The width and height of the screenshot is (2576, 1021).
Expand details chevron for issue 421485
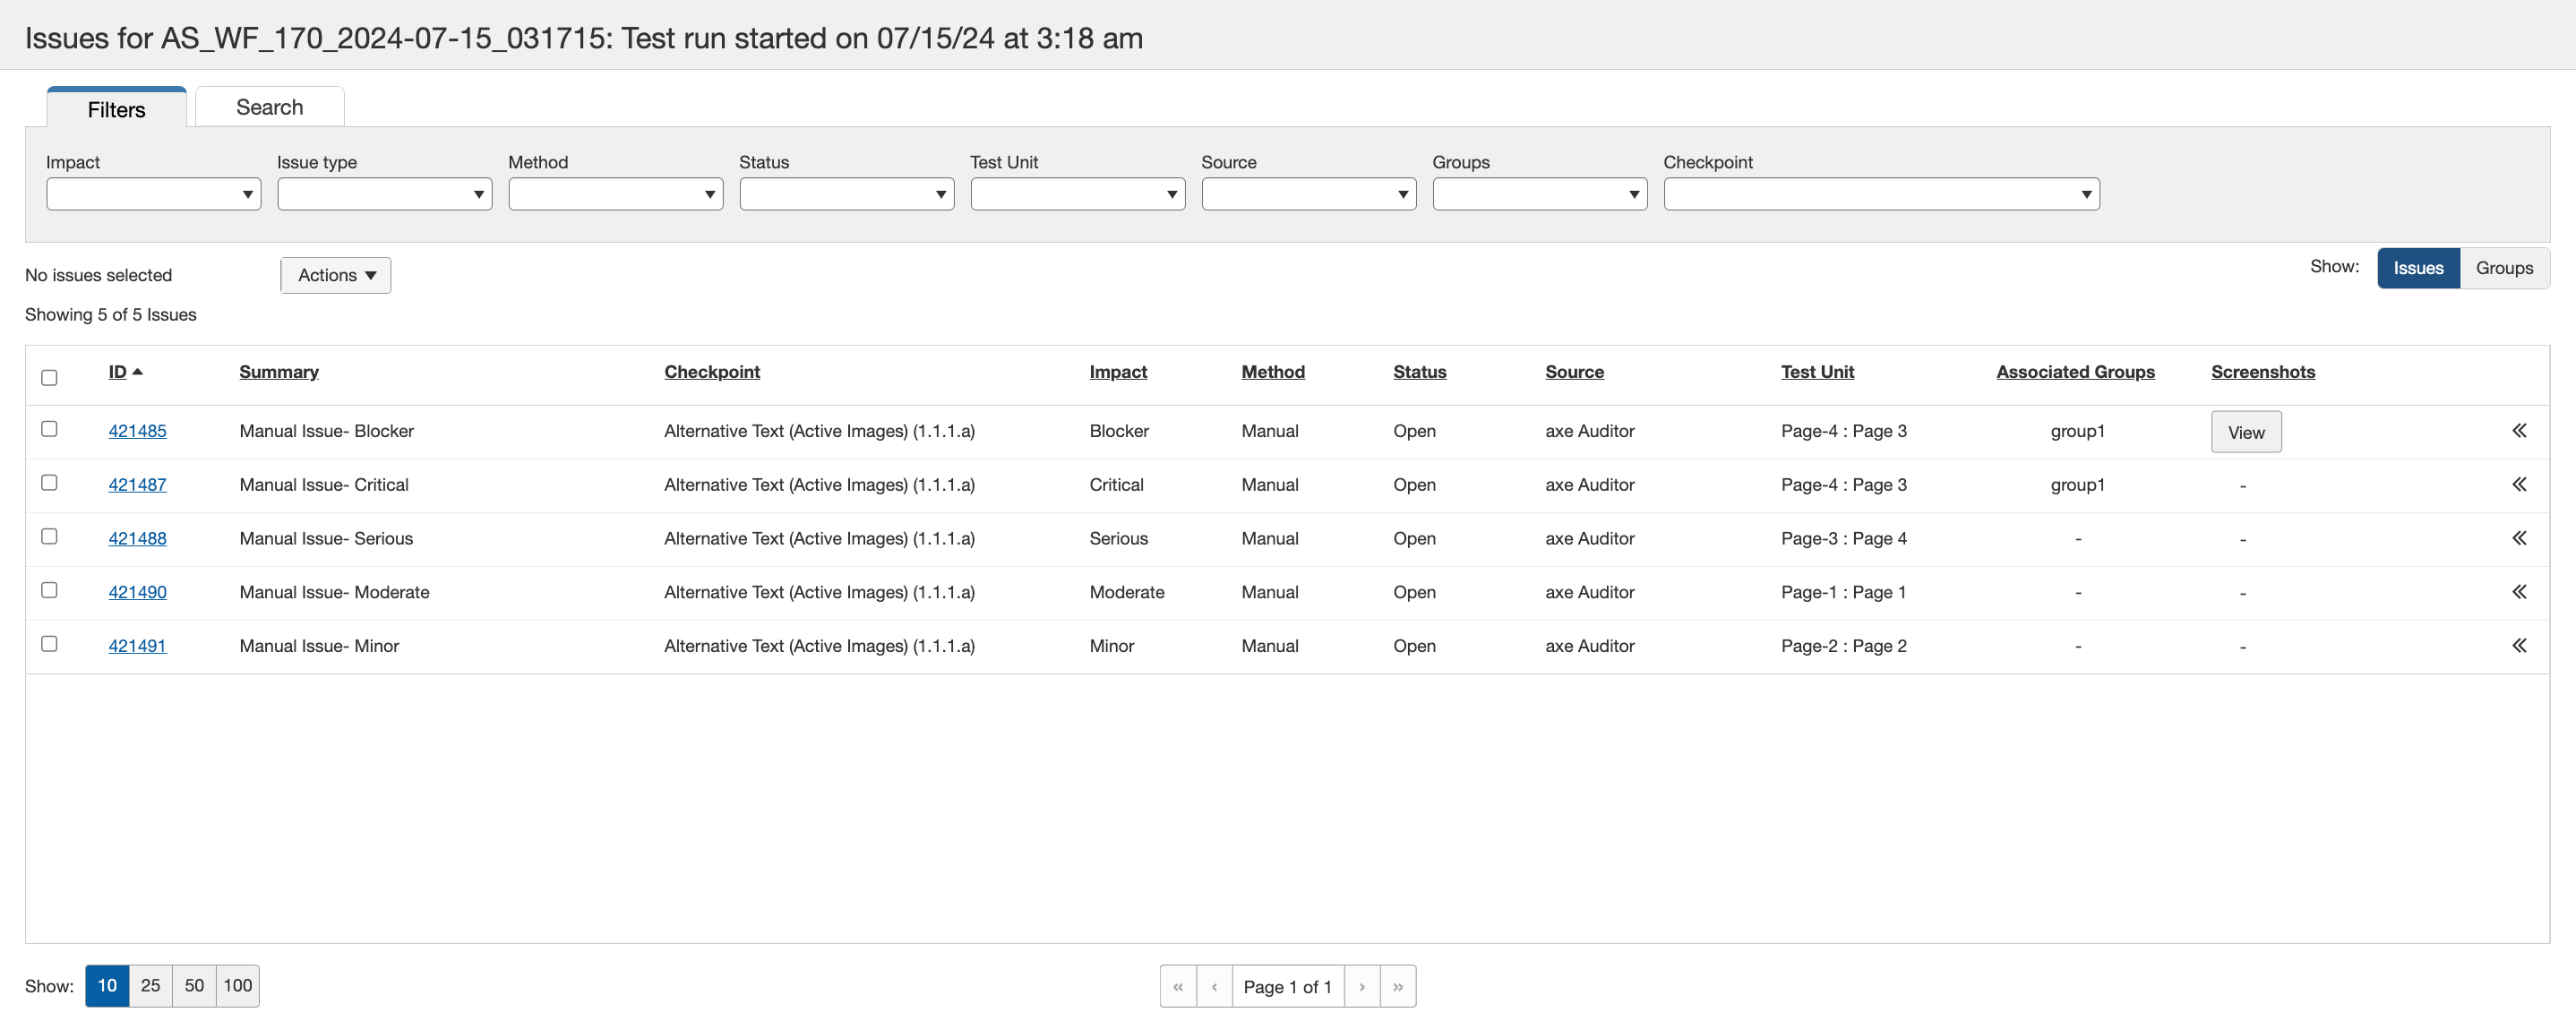point(2519,431)
